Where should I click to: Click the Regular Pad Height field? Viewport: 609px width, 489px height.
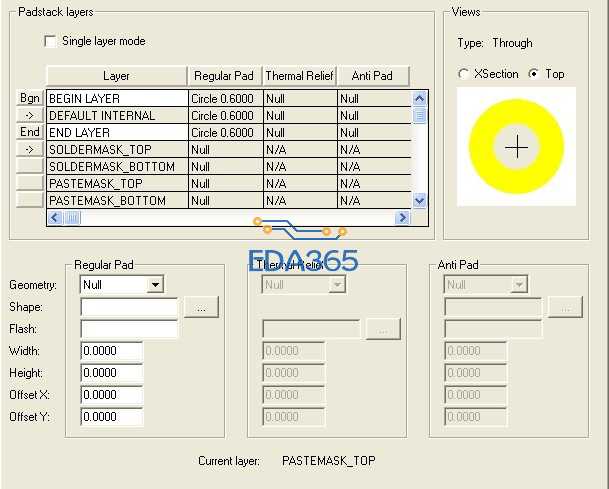coord(112,373)
